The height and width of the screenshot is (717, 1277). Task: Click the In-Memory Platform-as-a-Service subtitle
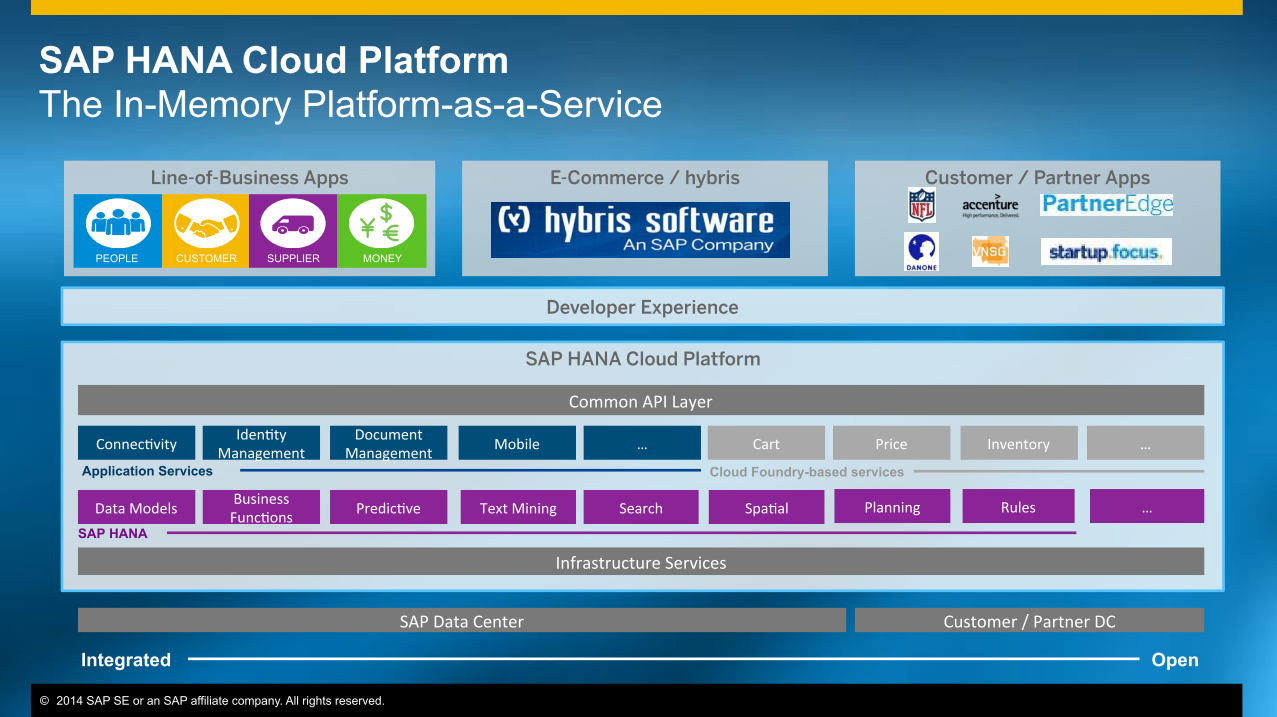[350, 104]
